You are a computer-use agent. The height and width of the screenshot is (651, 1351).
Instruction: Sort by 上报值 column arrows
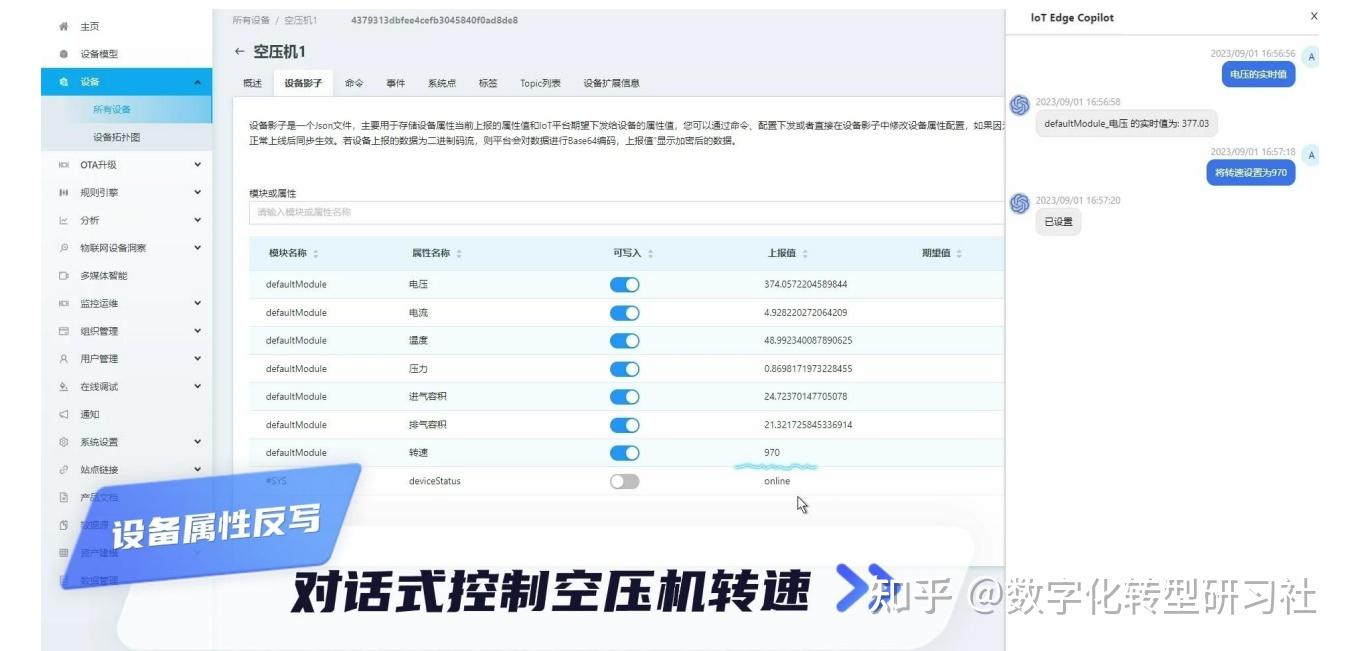(x=805, y=254)
